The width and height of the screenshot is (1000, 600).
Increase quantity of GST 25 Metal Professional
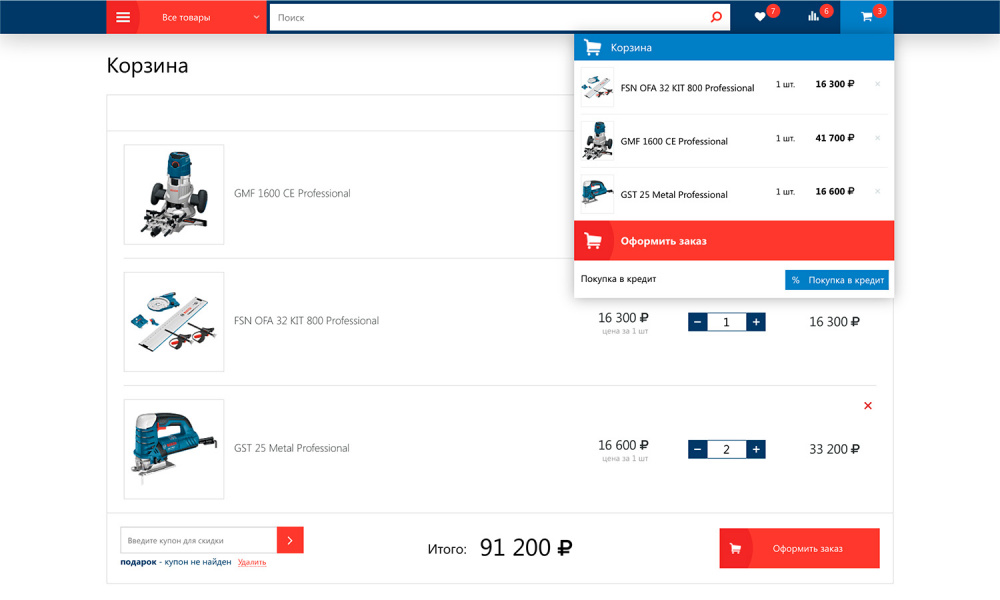[756, 450]
